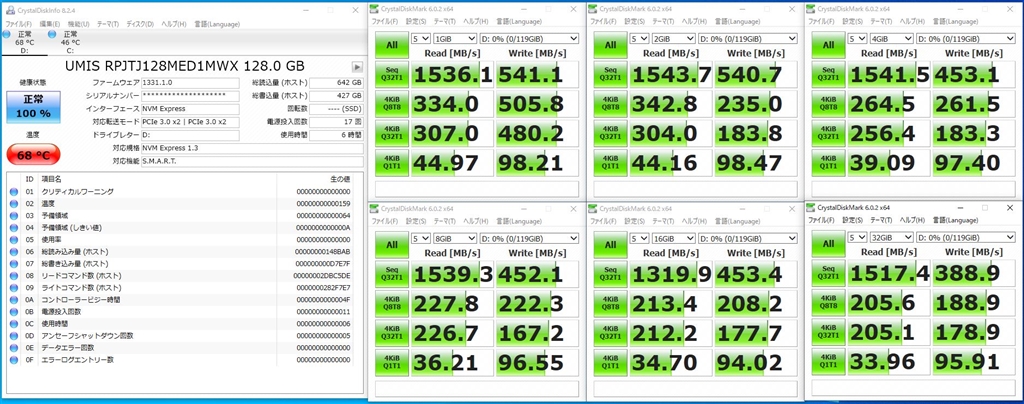This screenshot has height=404, width=1024.
Task: Open drive selector dropdown in 4GiB window
Action: coord(966,39)
